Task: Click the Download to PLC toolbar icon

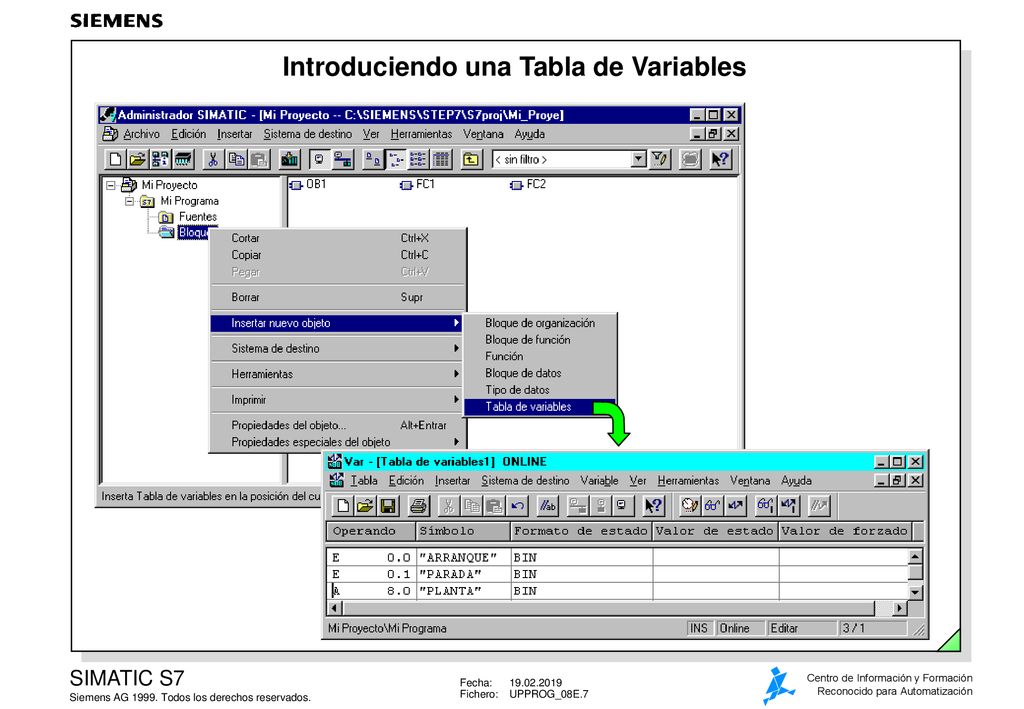Action: click(289, 159)
